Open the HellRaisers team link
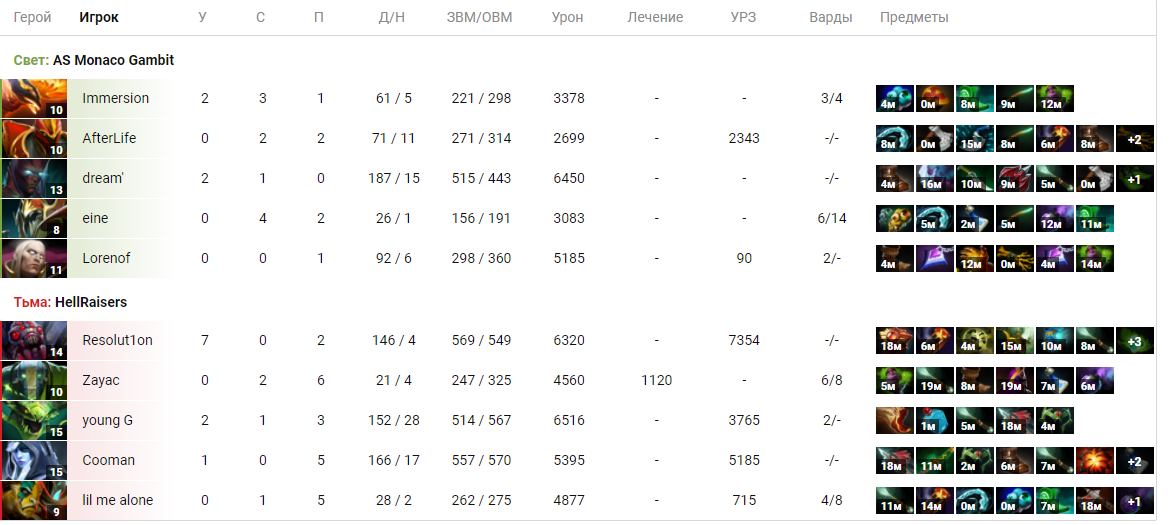The width and height of the screenshot is (1171, 525). (x=91, y=302)
